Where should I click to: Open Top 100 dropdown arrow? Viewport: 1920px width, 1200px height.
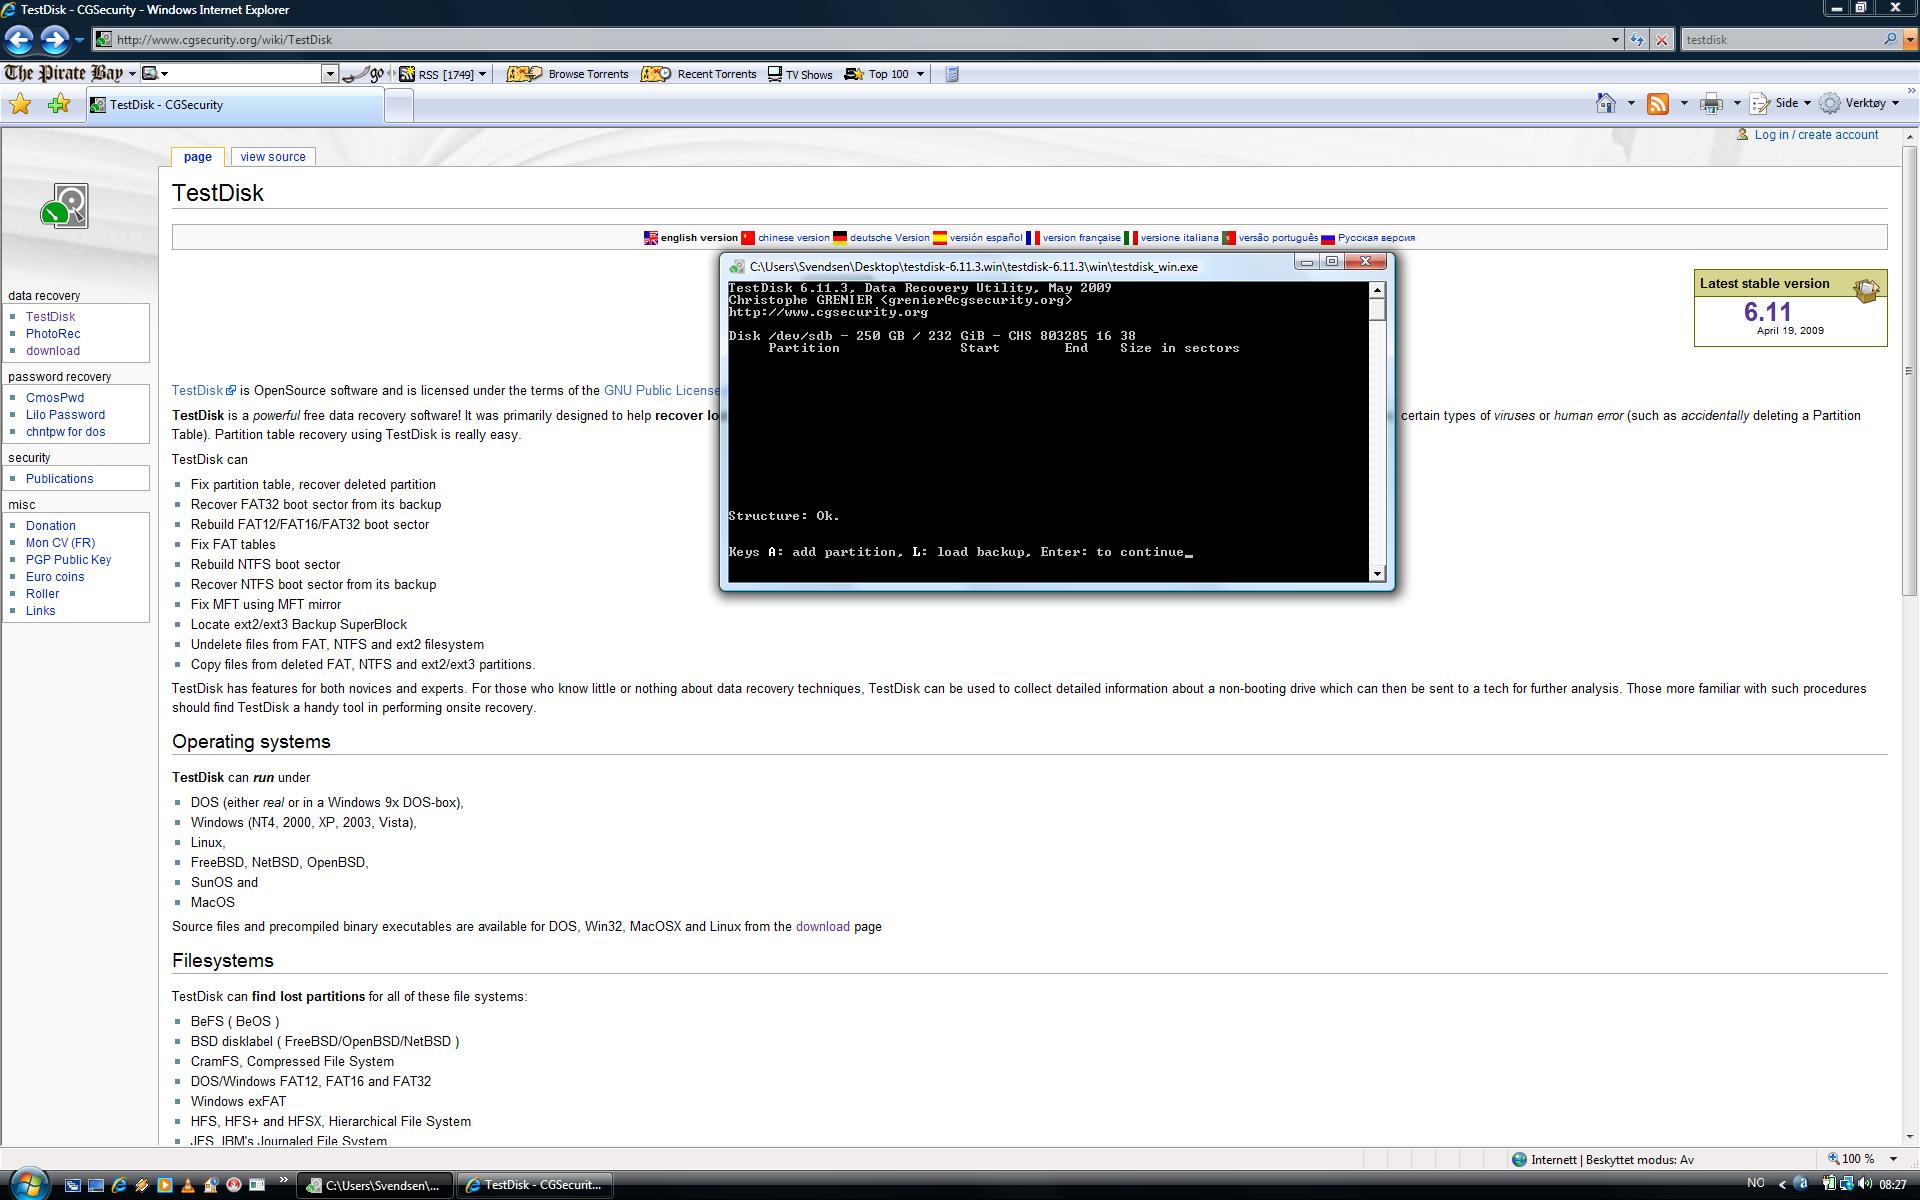pos(920,74)
